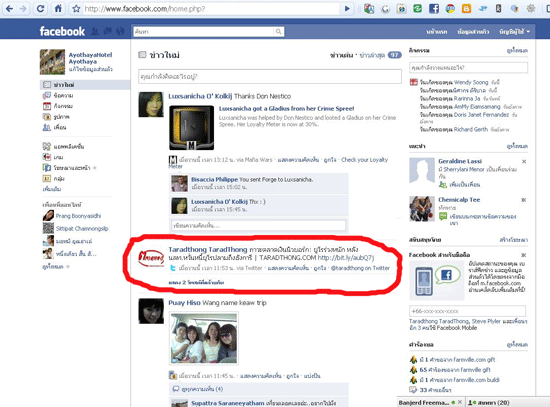The height and width of the screenshot is (407, 550).
Task: Click comment box under Luxsanicha post
Action: click(x=259, y=226)
